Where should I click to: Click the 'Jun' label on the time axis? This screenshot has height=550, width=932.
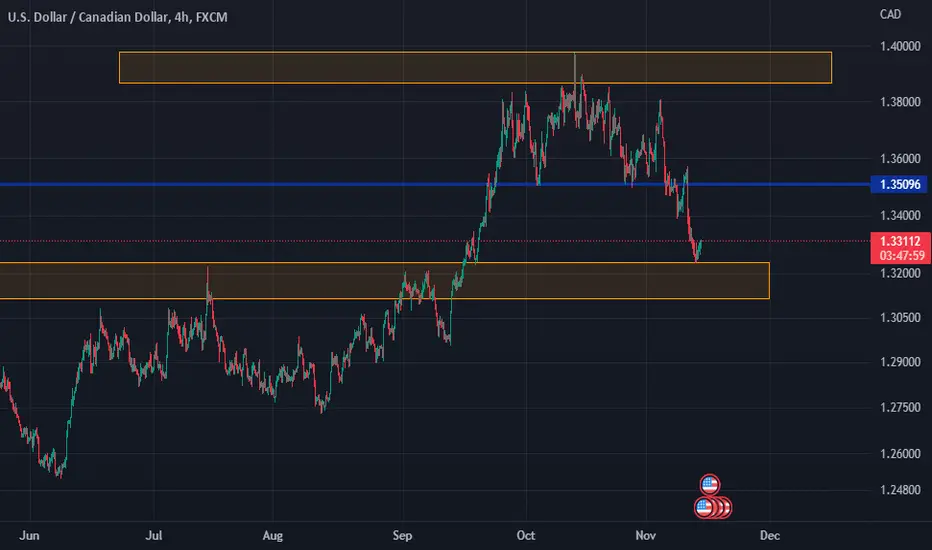29,536
